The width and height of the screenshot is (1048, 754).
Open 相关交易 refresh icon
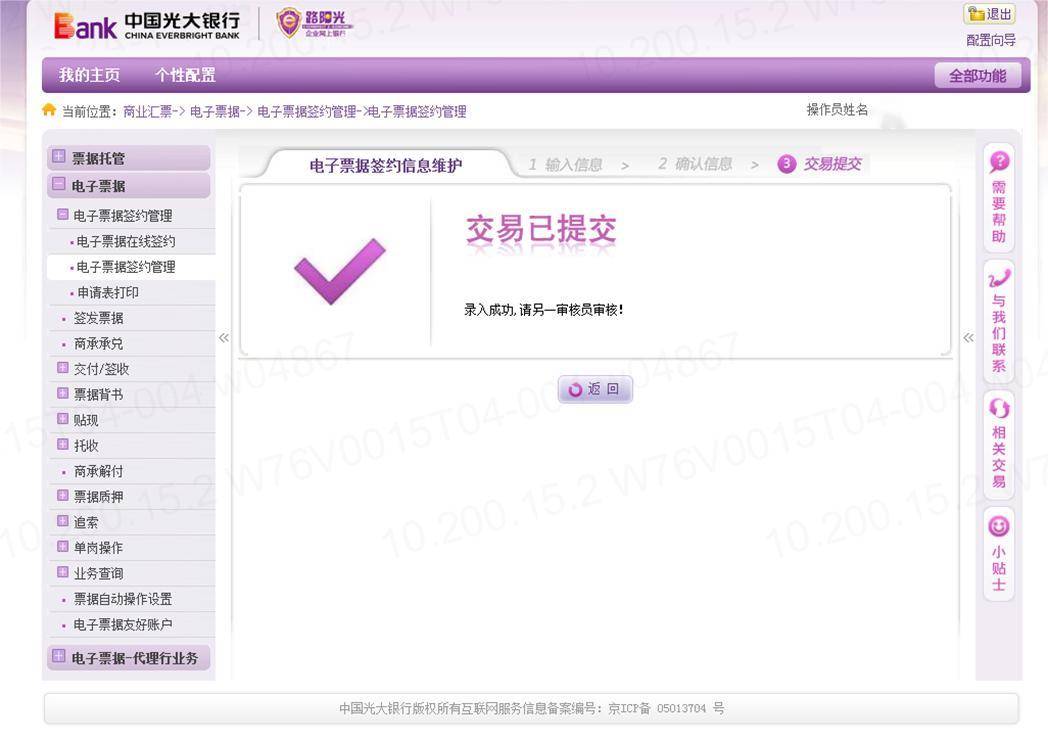pyautogui.click(x=999, y=408)
